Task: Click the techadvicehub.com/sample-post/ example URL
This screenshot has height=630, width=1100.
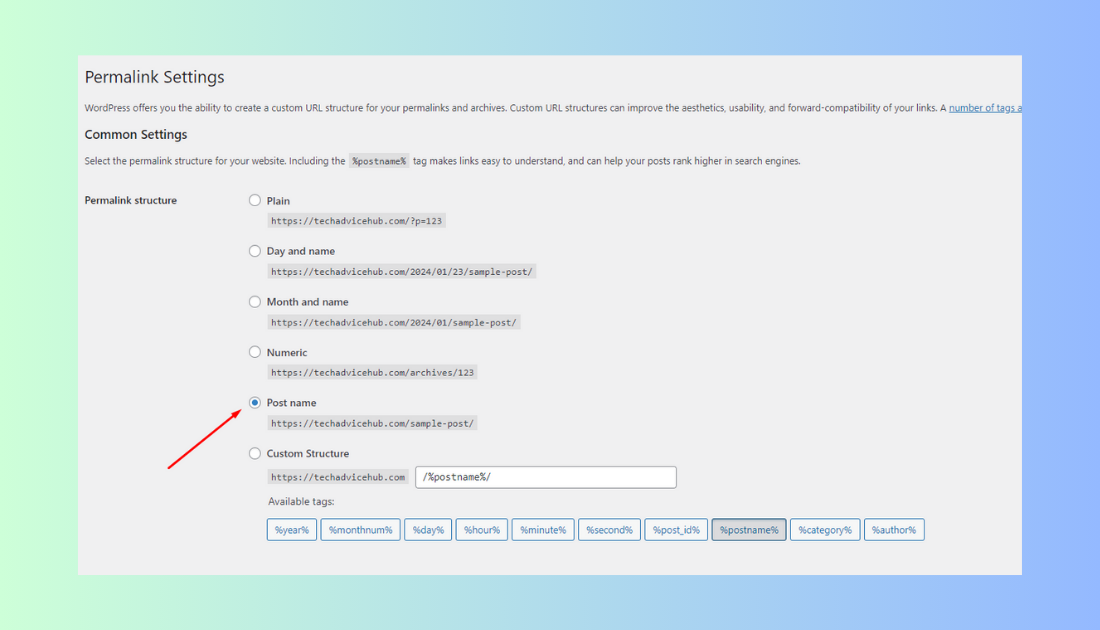Action: click(x=372, y=424)
